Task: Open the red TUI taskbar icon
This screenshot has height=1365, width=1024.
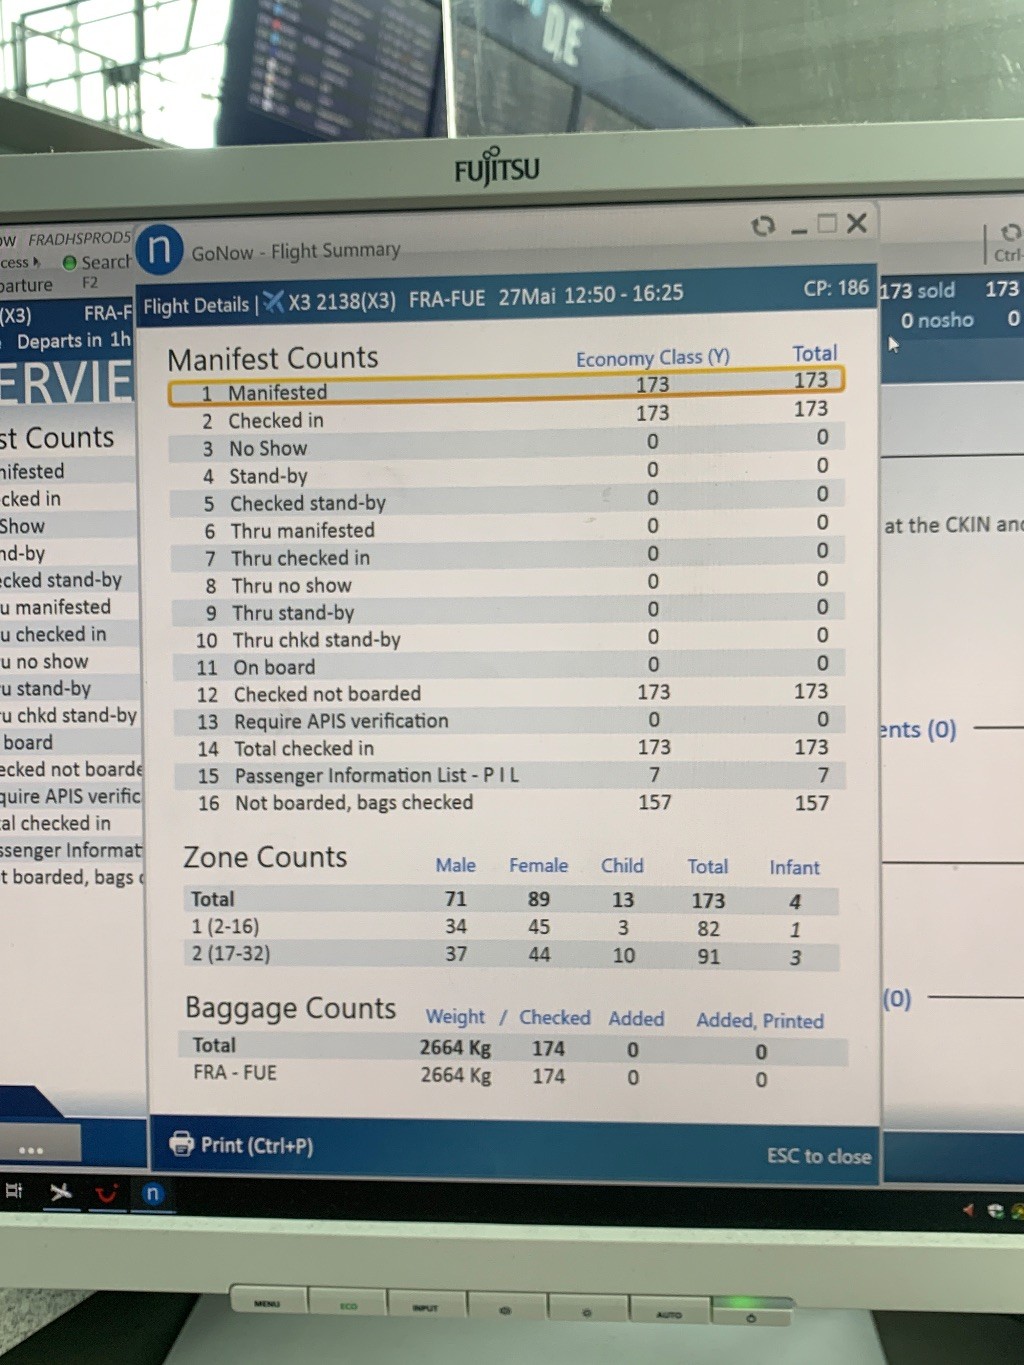Action: (106, 1192)
